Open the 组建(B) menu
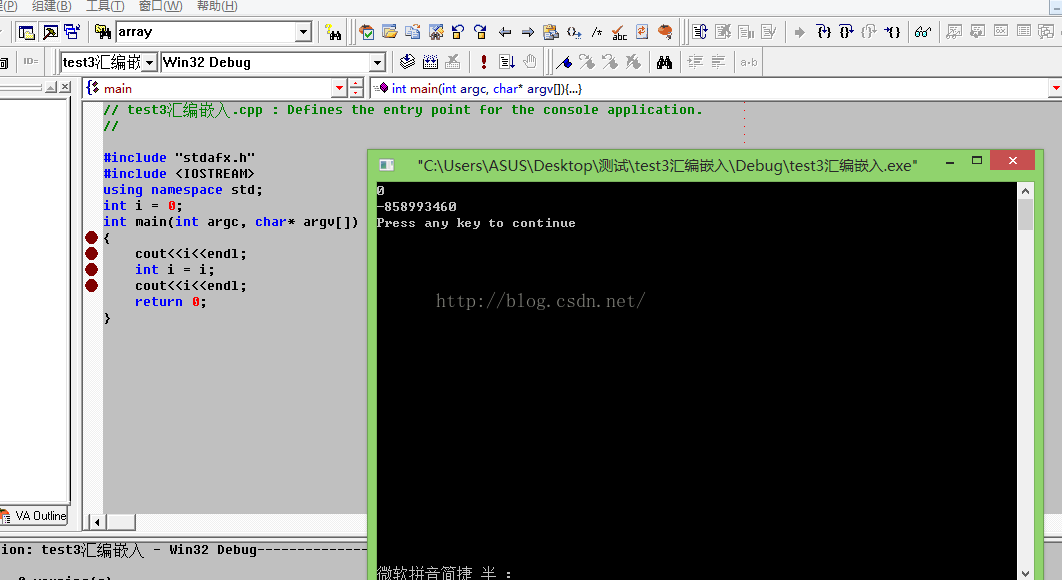 point(51,6)
